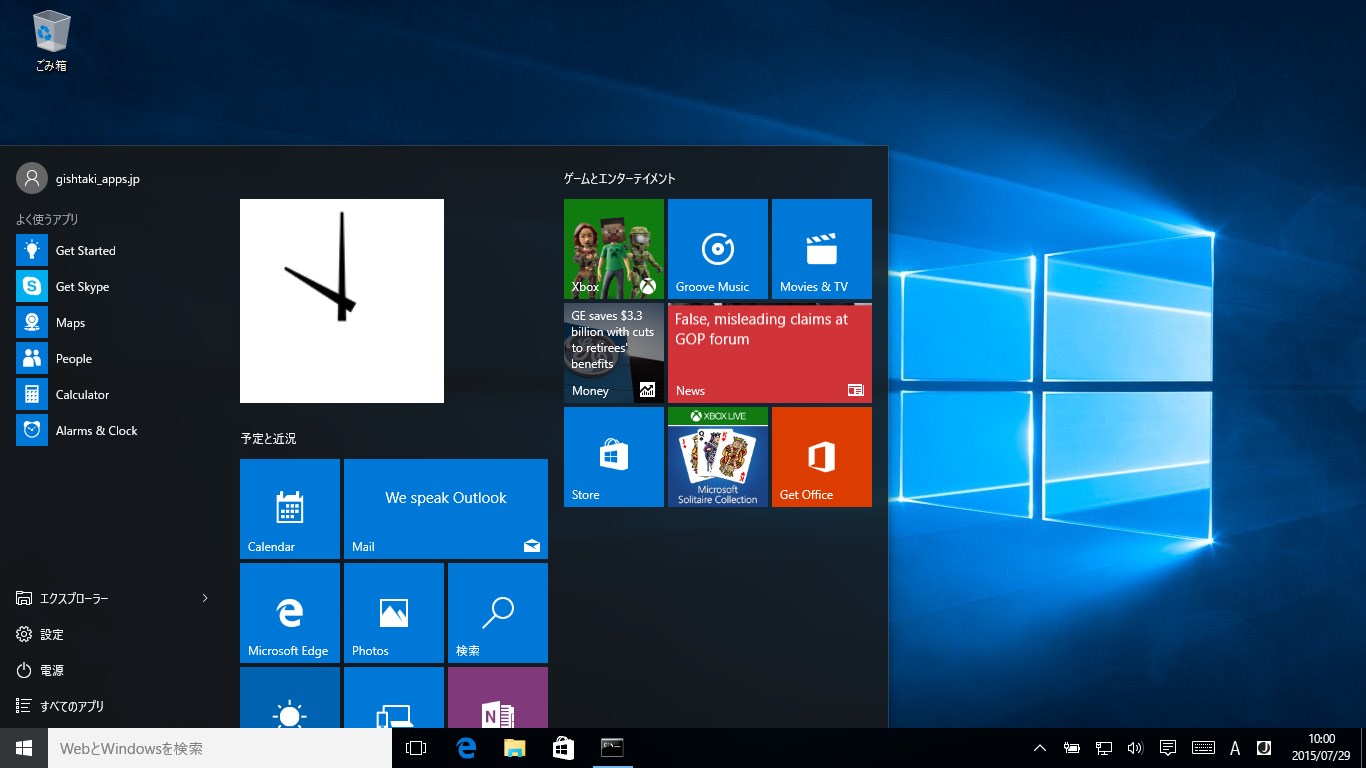Image resolution: width=1366 pixels, height=768 pixels.
Task: Open the Calendar tile
Action: (x=290, y=509)
